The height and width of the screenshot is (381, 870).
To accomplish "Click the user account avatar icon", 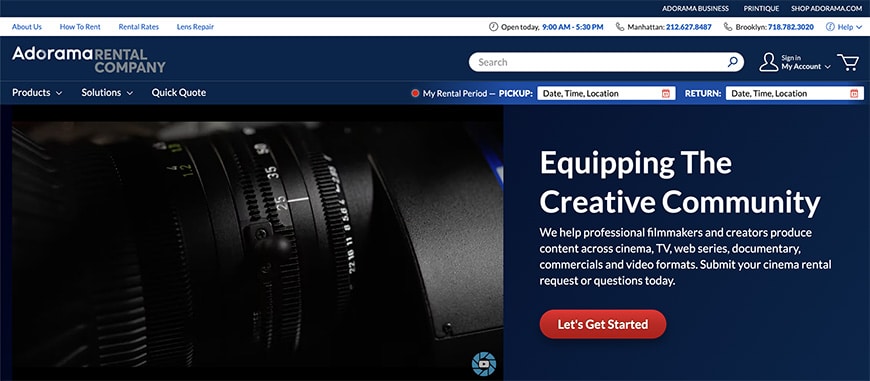I will [768, 62].
